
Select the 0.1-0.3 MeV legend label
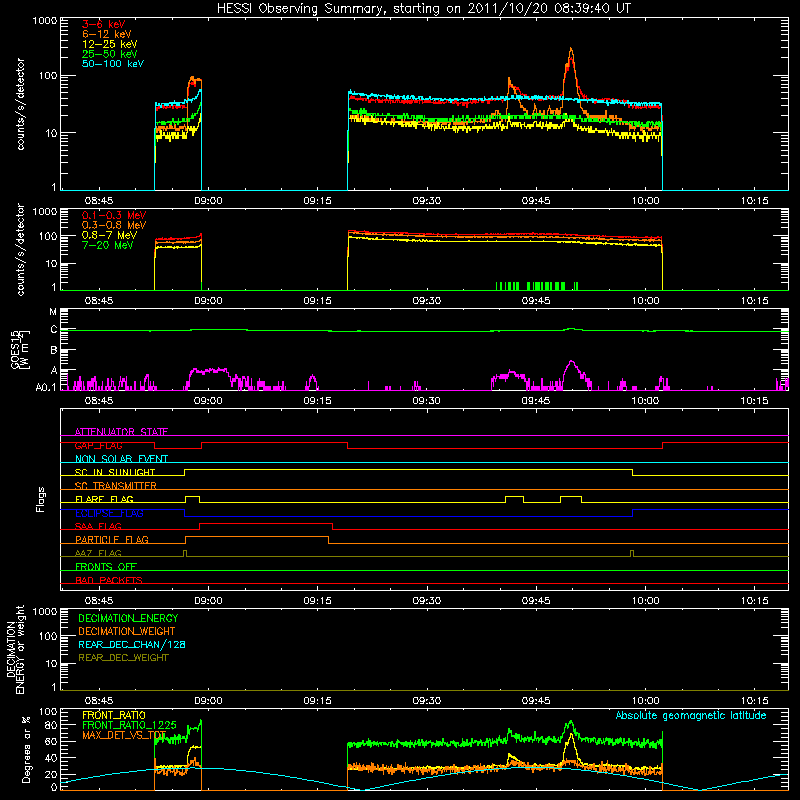(114, 215)
